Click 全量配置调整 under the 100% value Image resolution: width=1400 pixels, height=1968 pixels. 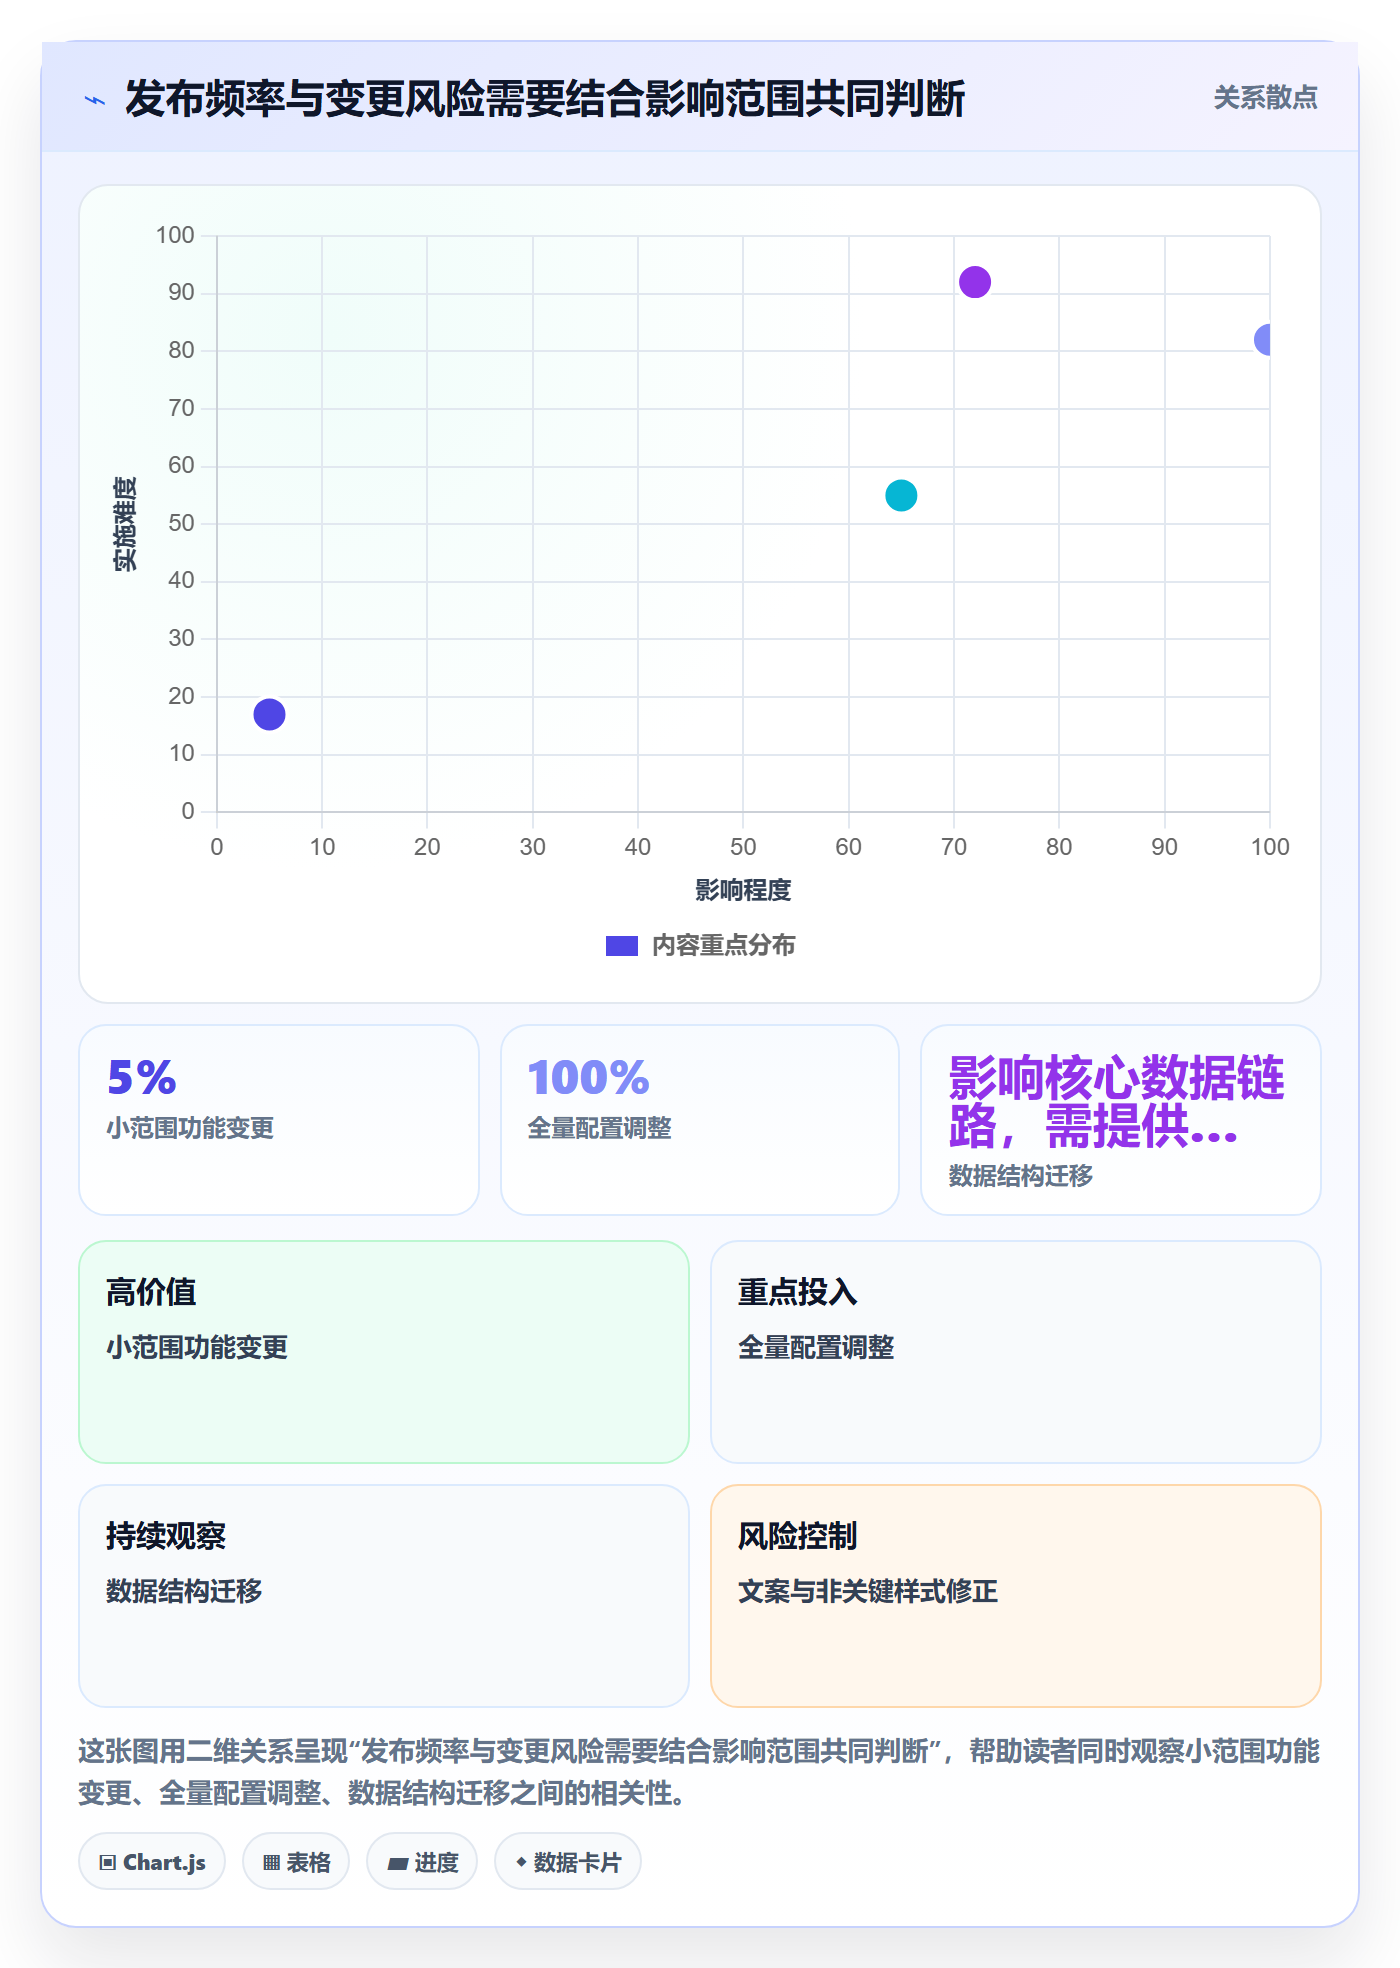(599, 1128)
